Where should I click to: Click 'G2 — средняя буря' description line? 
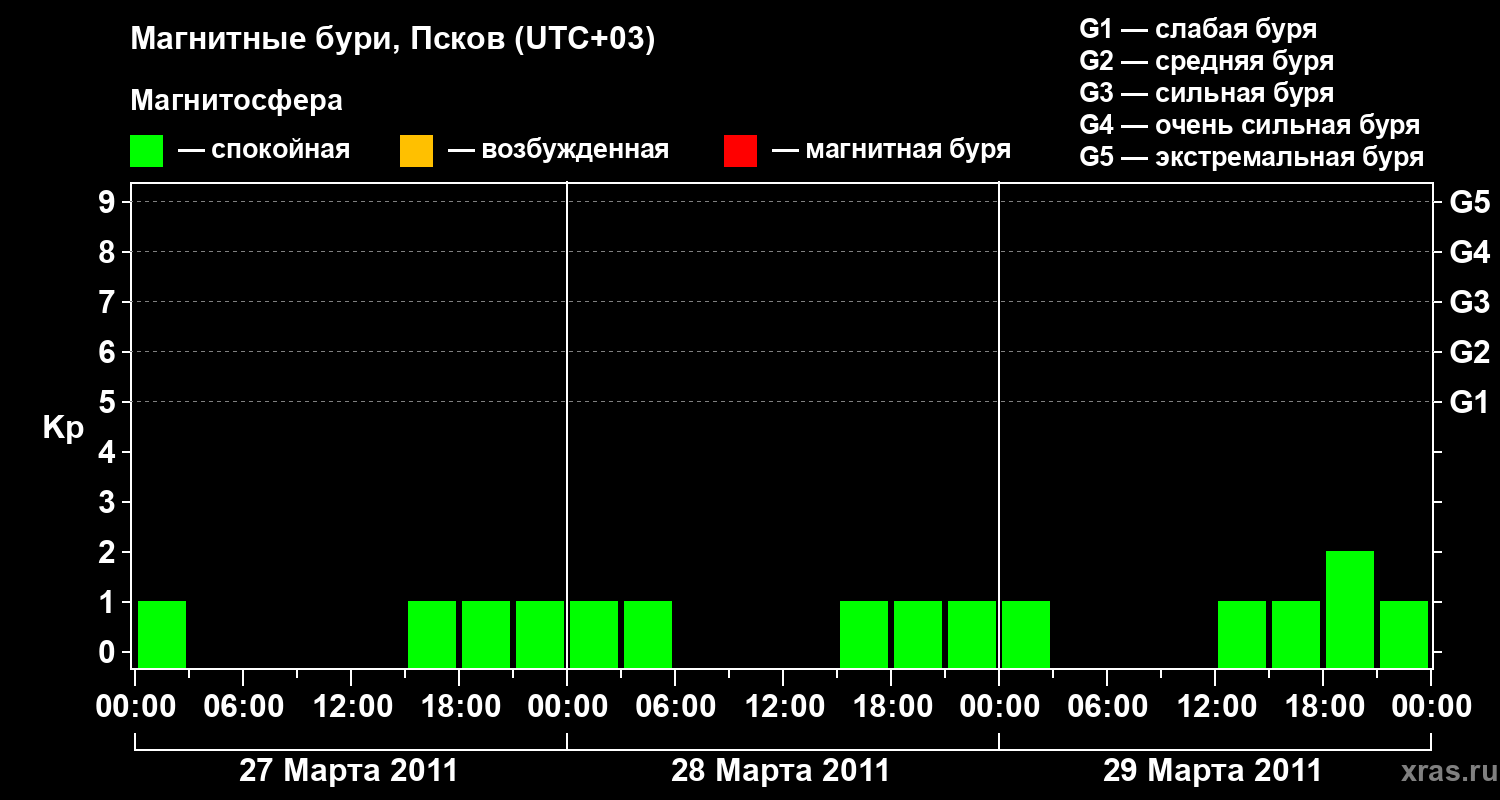1207,61
